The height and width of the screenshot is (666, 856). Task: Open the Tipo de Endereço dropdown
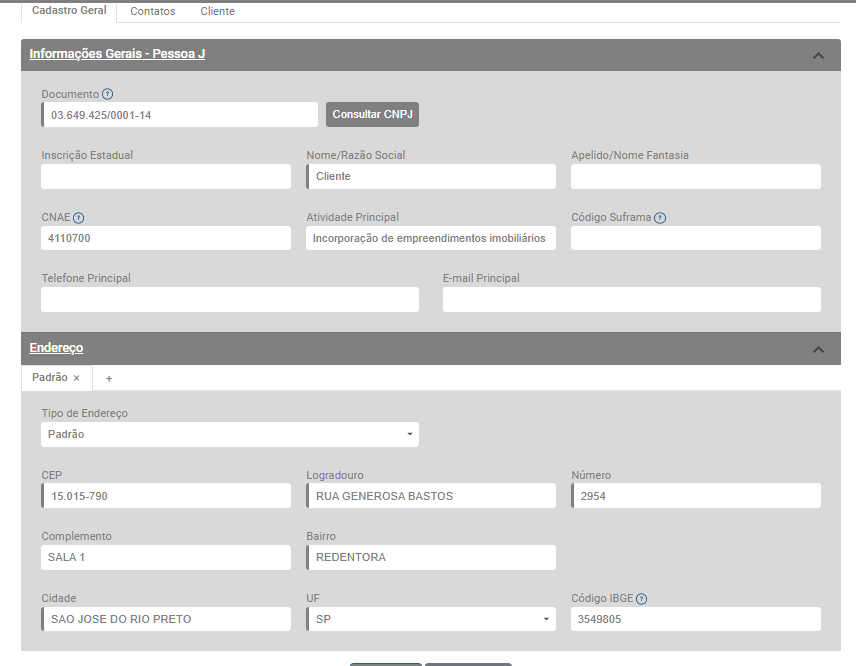click(230, 435)
